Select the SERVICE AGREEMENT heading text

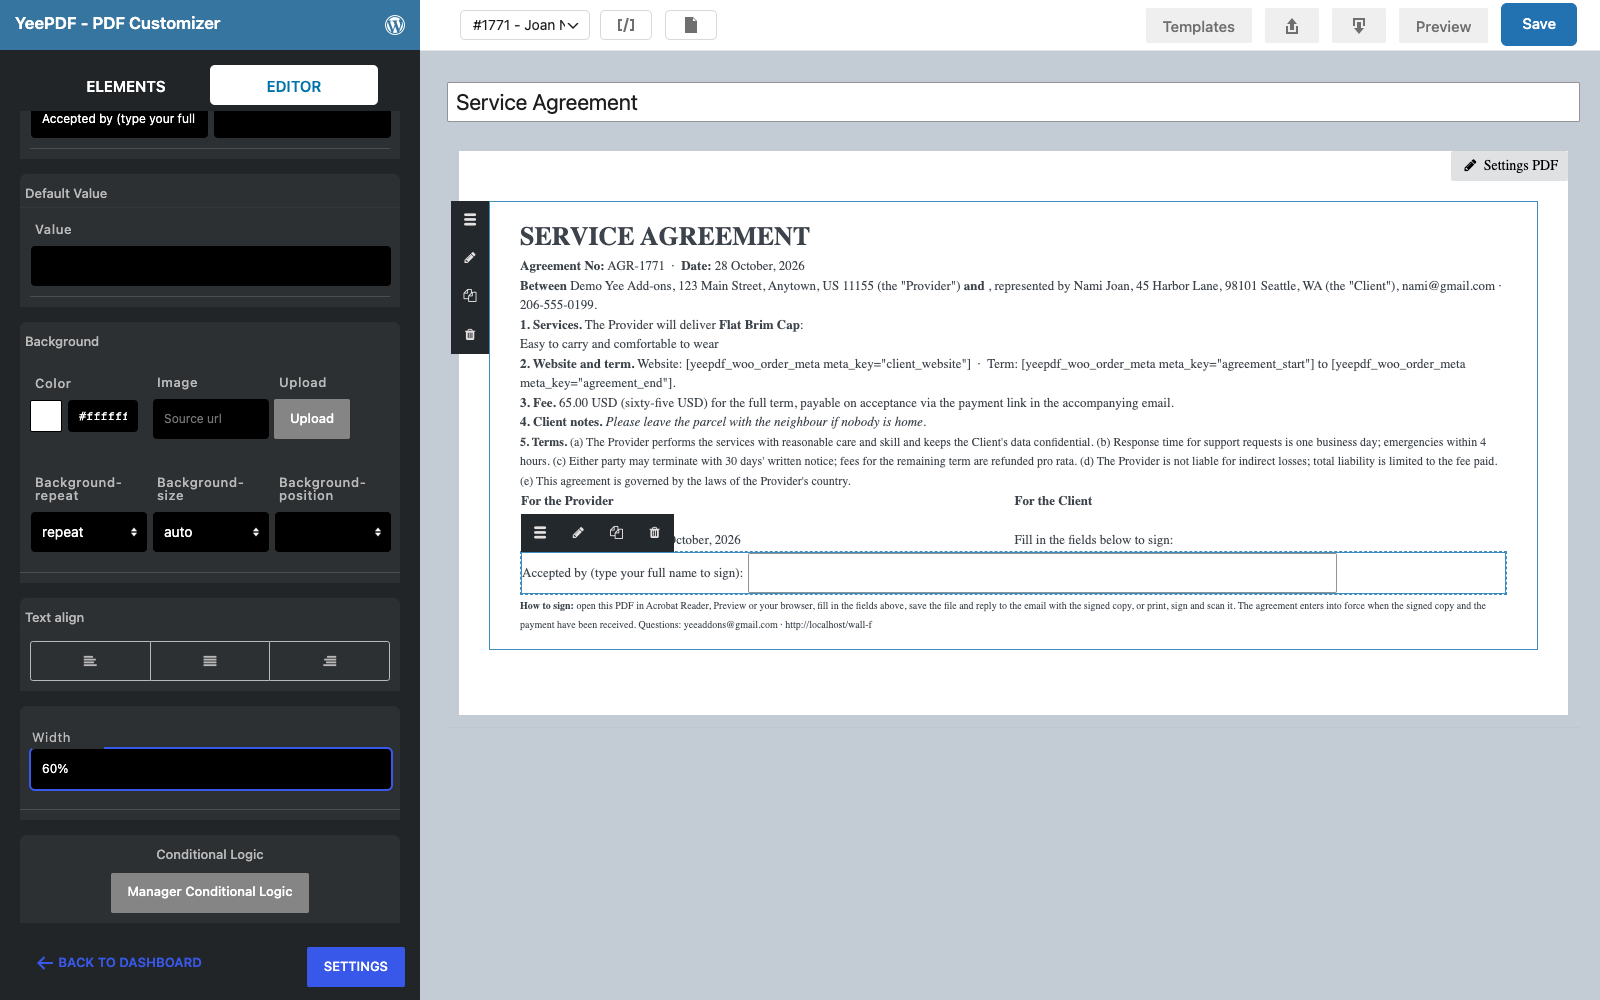[665, 236]
